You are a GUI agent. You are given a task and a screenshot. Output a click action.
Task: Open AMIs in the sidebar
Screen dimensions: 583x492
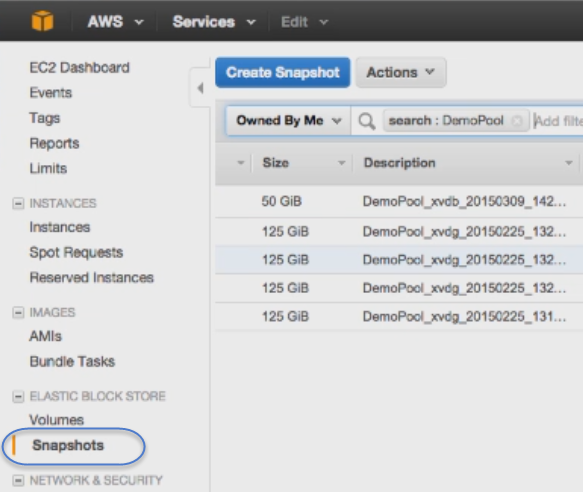pos(45,336)
